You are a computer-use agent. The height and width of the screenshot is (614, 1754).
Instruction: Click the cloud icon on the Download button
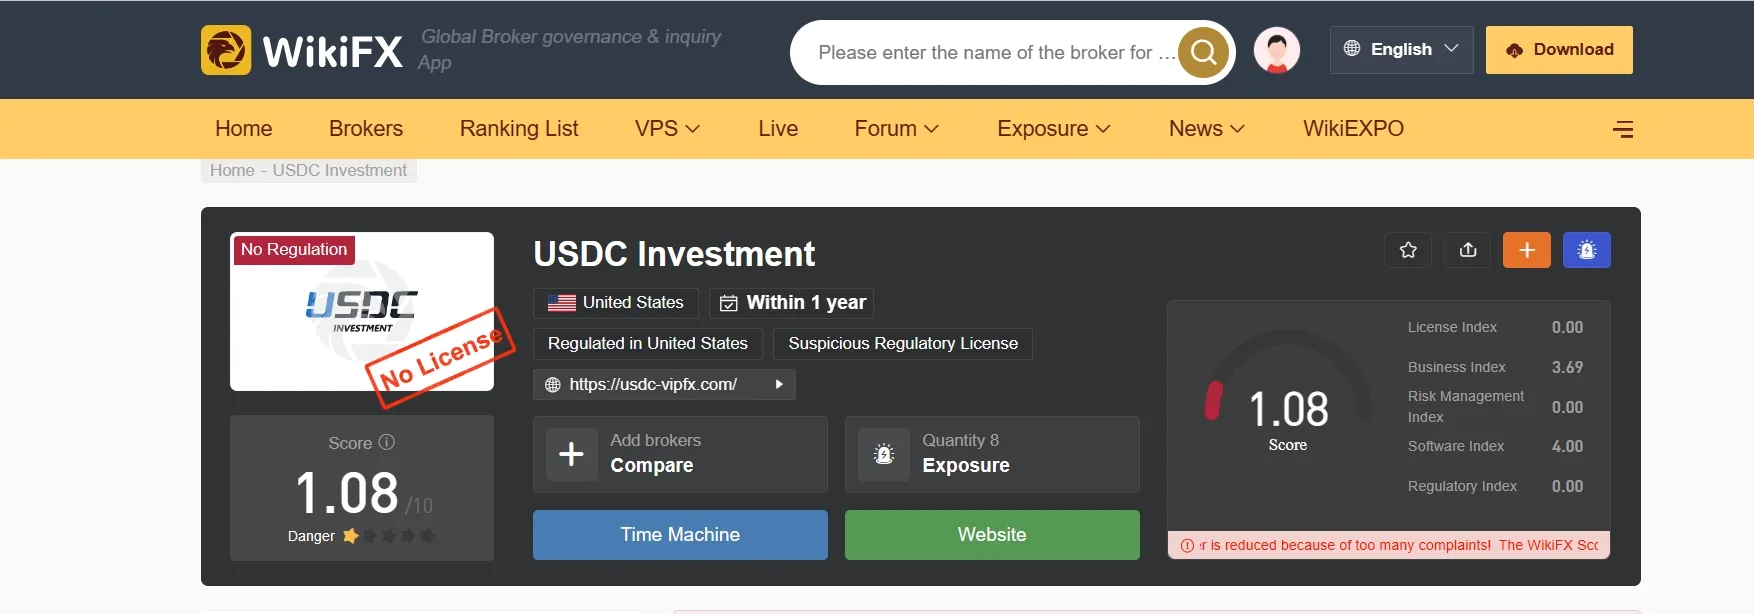click(1515, 50)
